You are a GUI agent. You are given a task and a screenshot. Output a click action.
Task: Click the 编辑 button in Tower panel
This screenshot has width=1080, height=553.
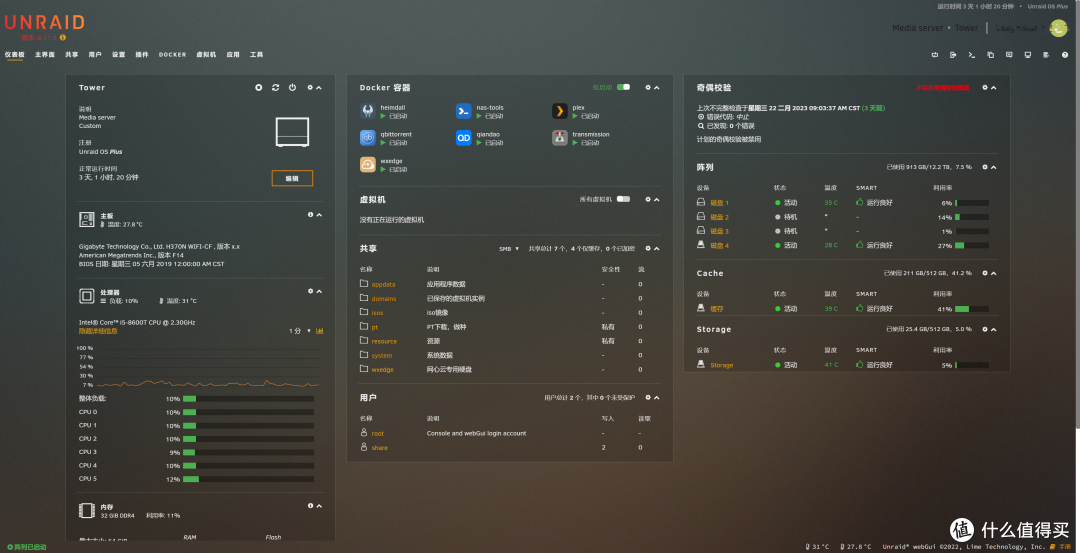292,178
